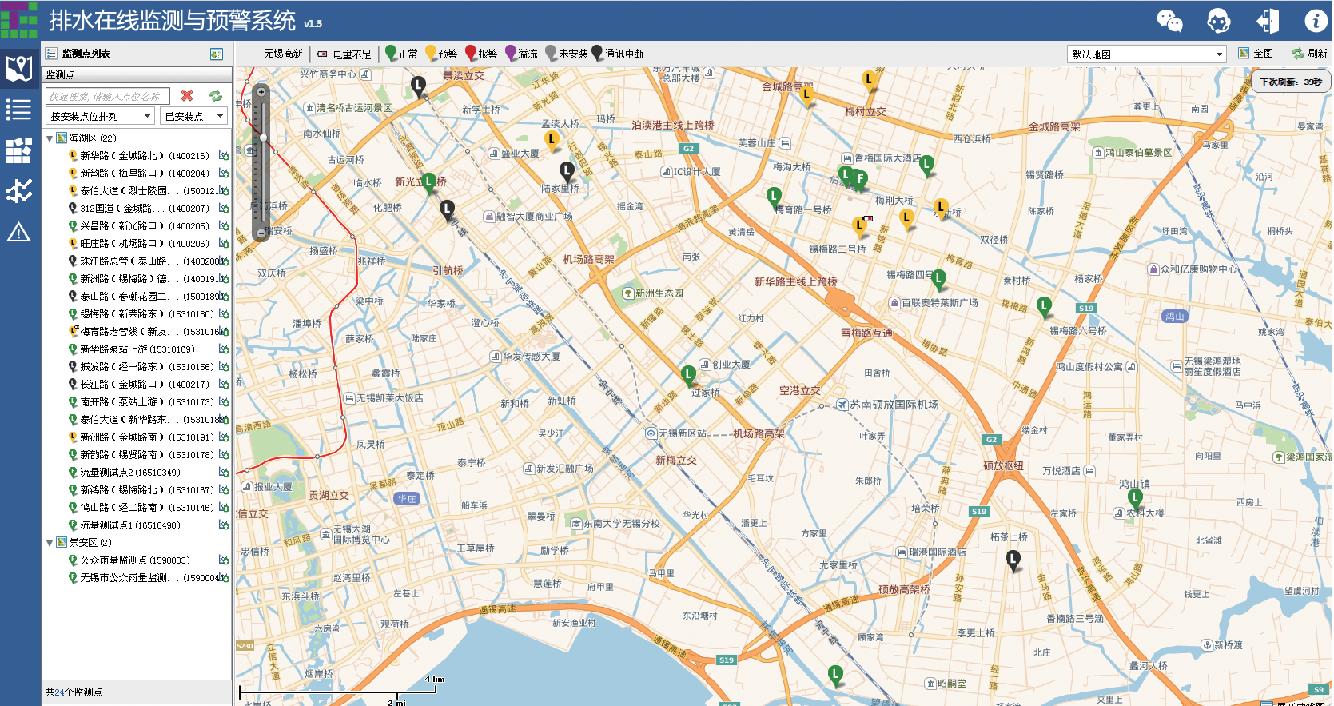Select green marker near 鸿山 at right
The image size is (1334, 706).
1135,499
